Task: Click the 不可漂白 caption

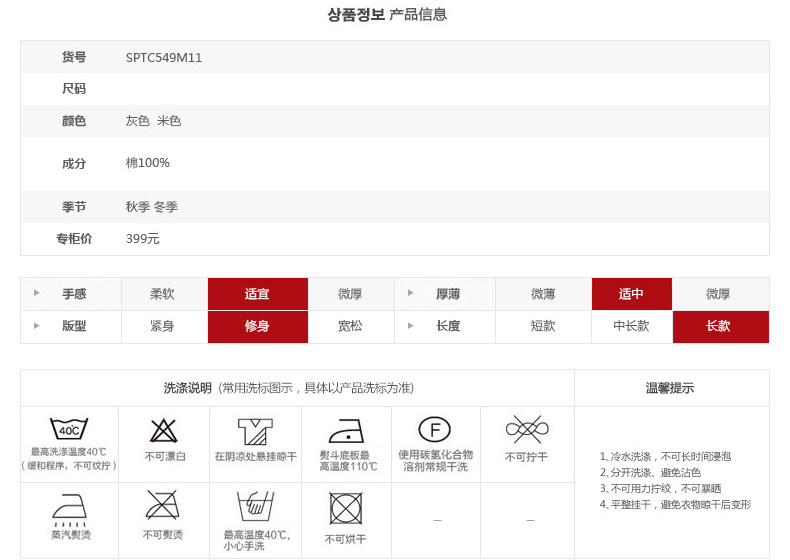Action: pyautogui.click(x=165, y=457)
